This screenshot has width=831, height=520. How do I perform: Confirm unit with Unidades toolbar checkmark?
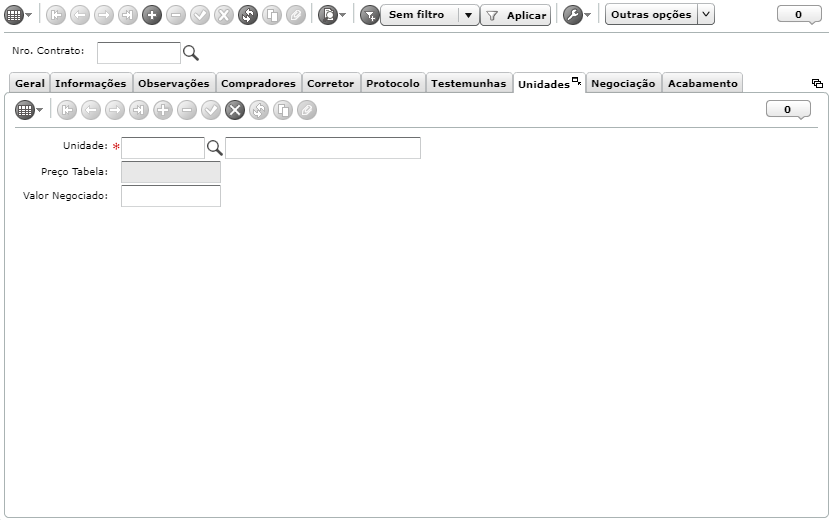[211, 110]
